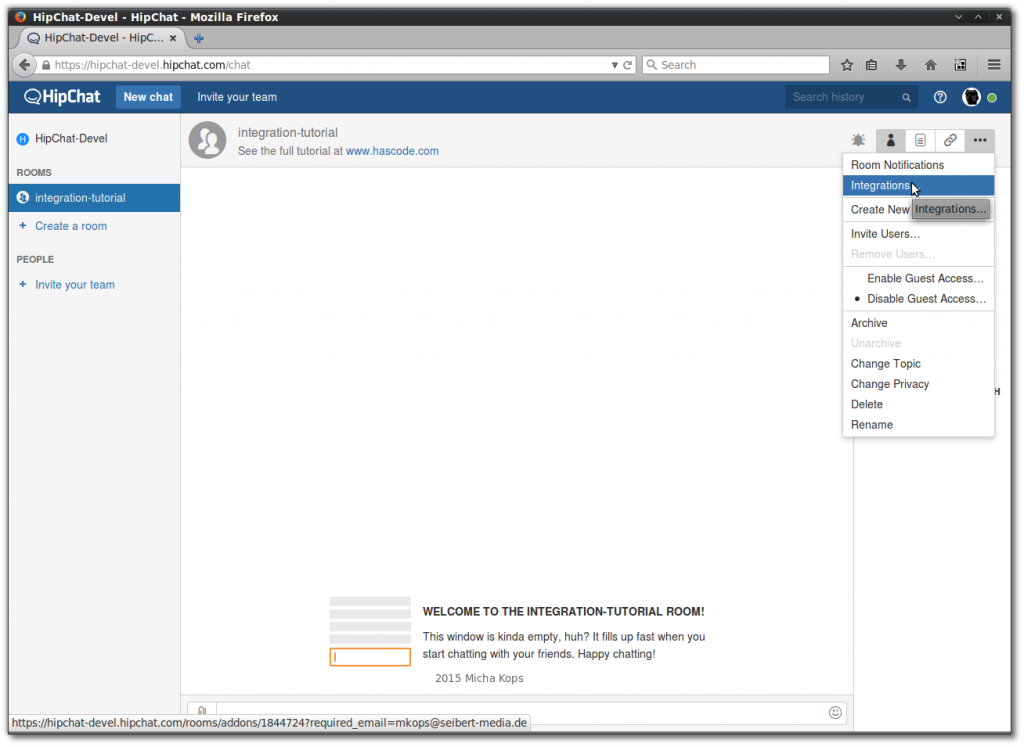Start a New chat

147,97
